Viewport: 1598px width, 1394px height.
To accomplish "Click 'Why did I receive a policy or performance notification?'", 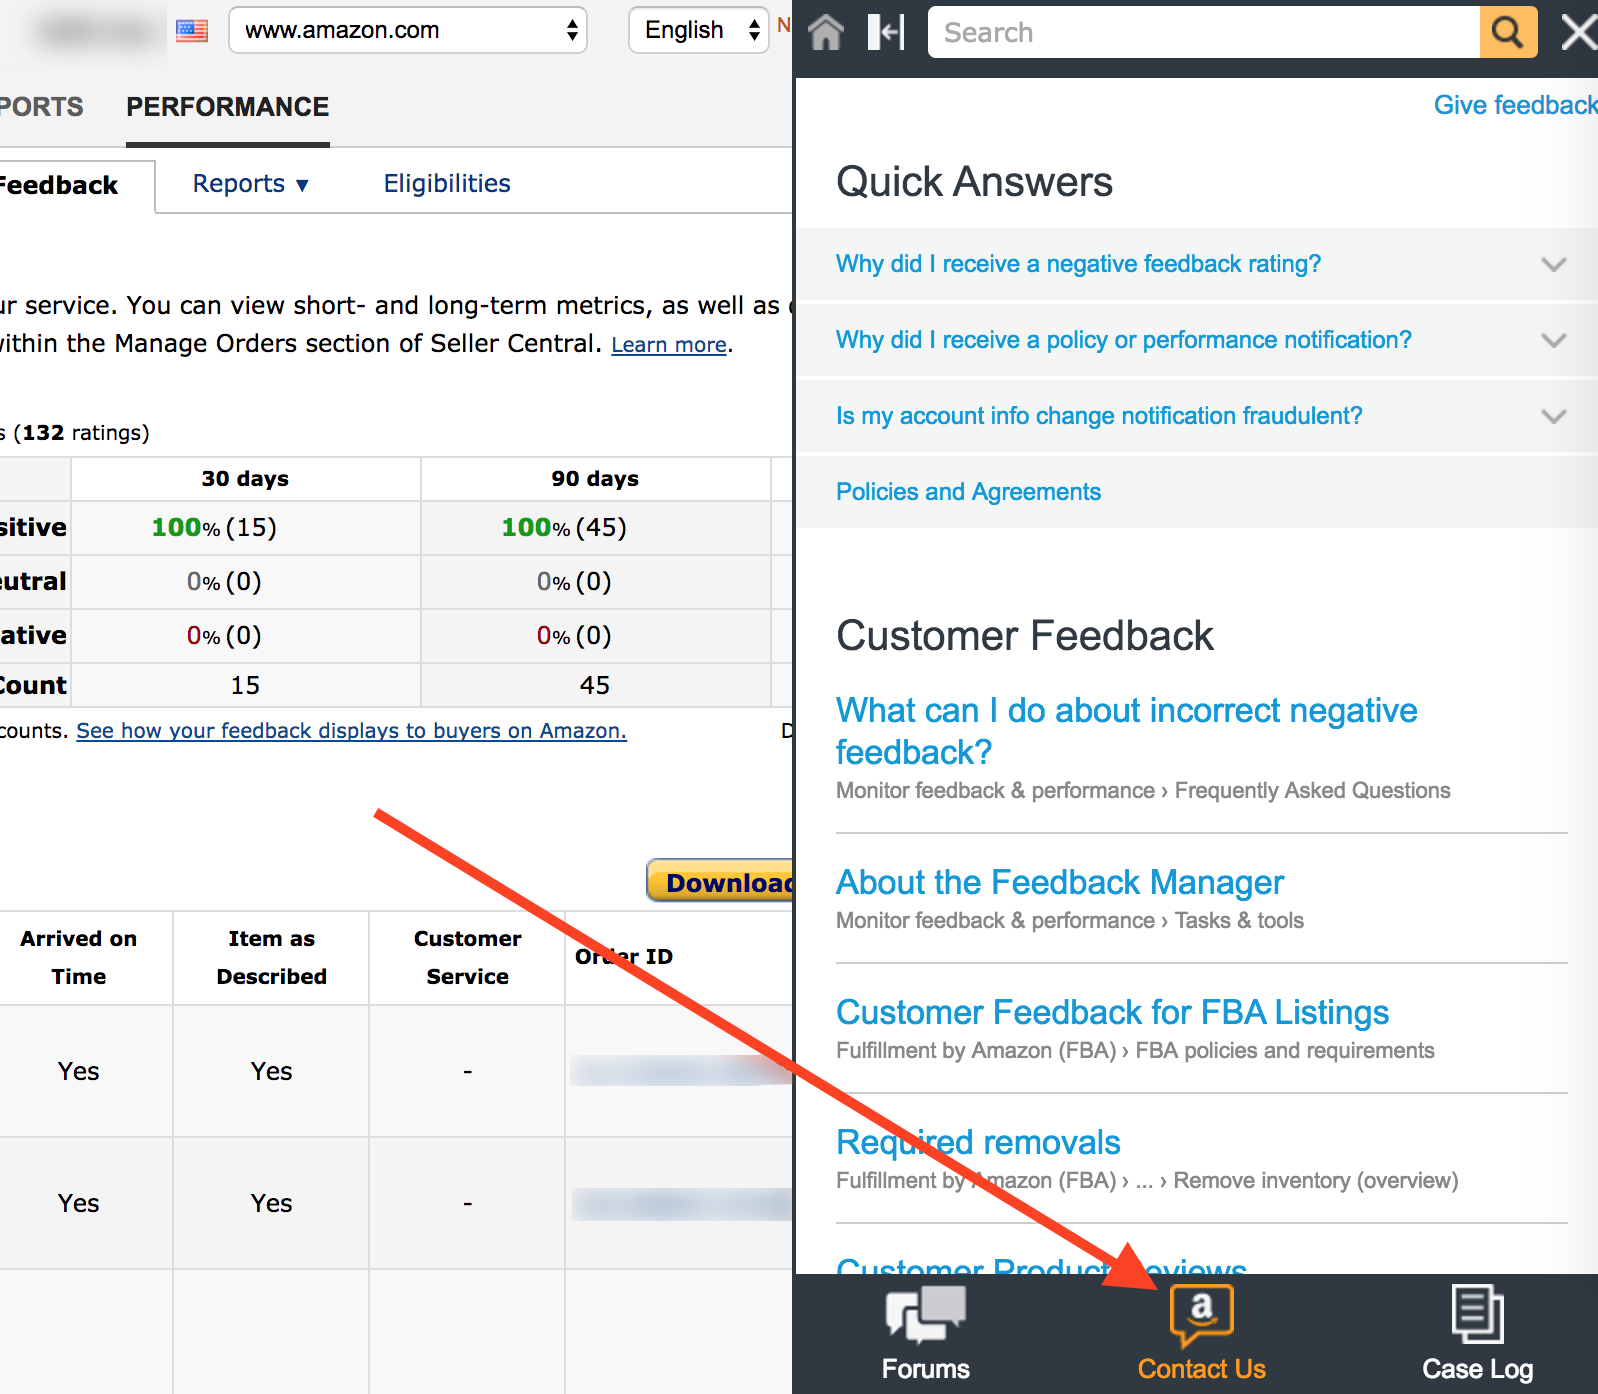I will (1124, 340).
